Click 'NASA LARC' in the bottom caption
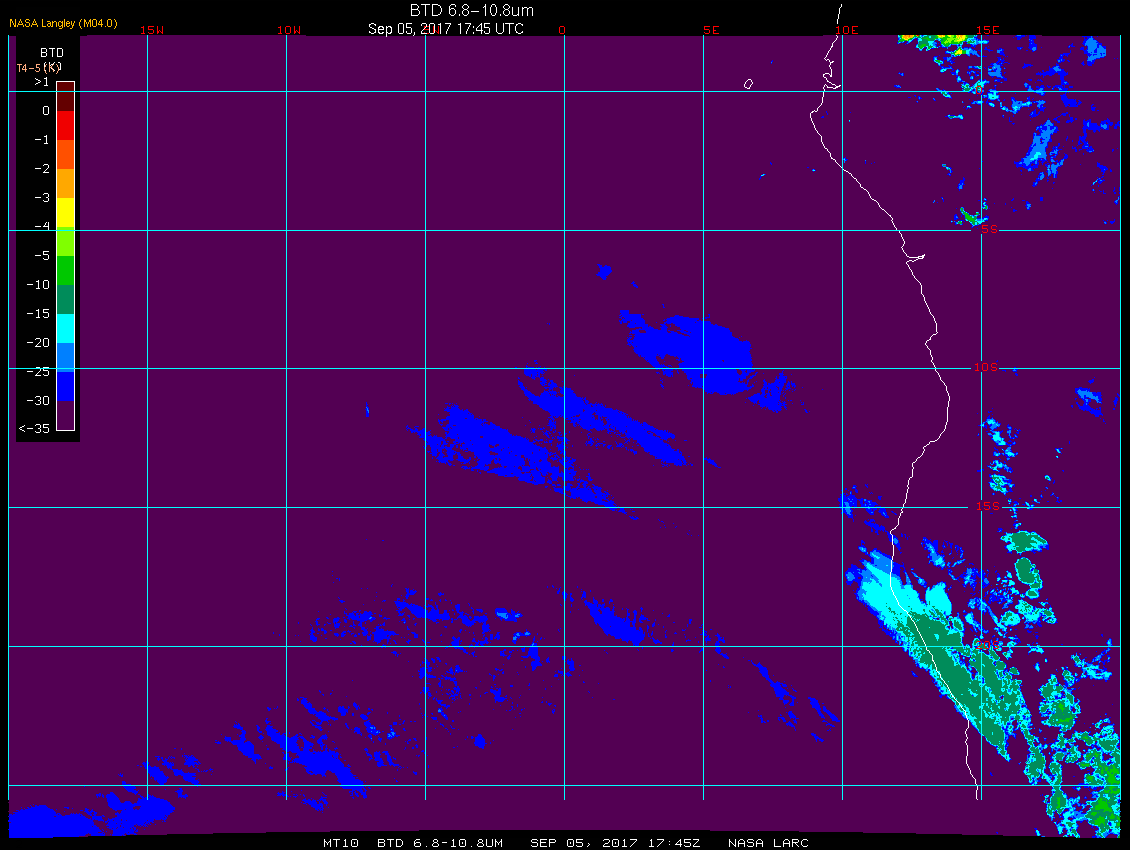 point(768,843)
